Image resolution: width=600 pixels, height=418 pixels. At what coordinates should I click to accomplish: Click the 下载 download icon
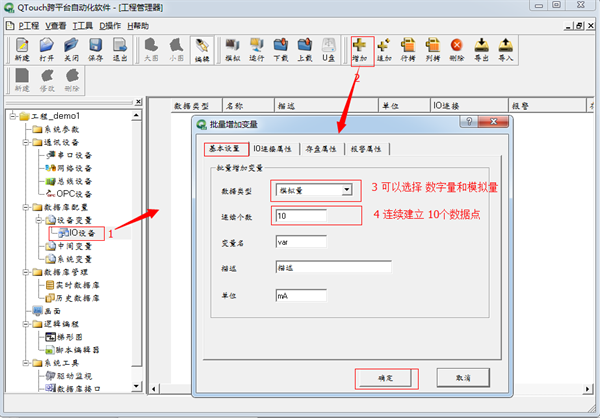pos(279,49)
